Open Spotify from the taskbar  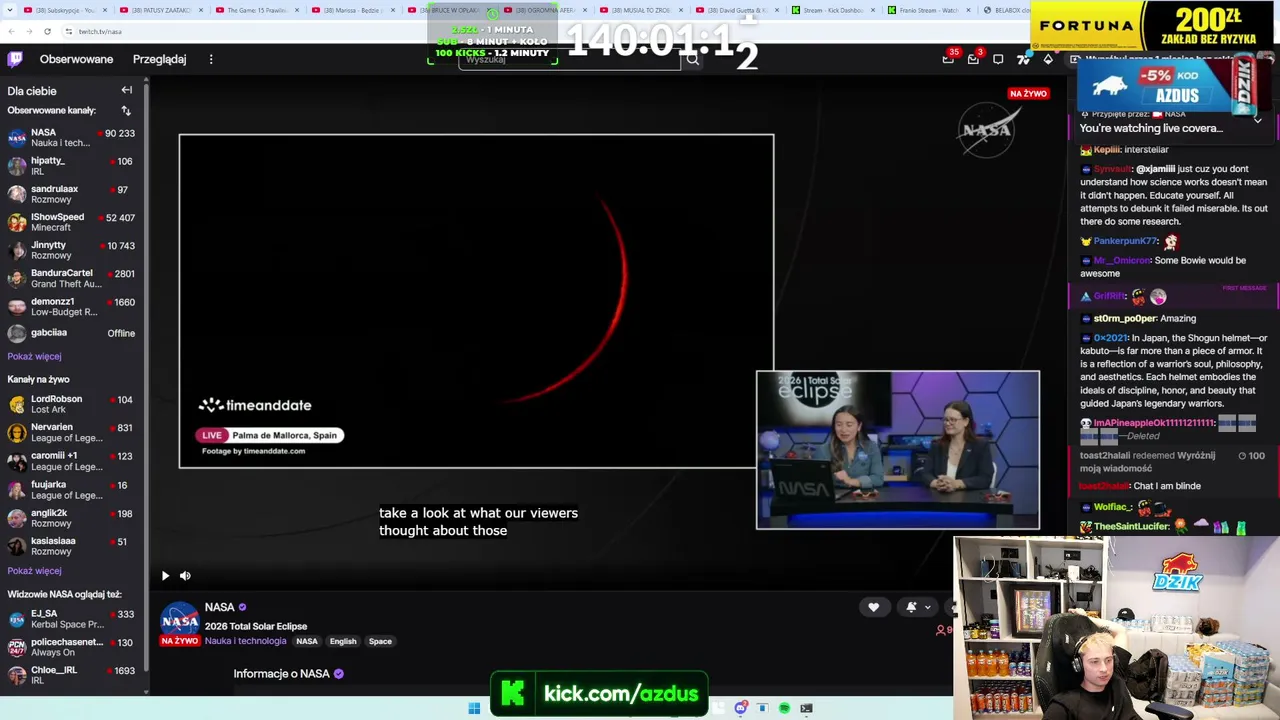(x=784, y=708)
